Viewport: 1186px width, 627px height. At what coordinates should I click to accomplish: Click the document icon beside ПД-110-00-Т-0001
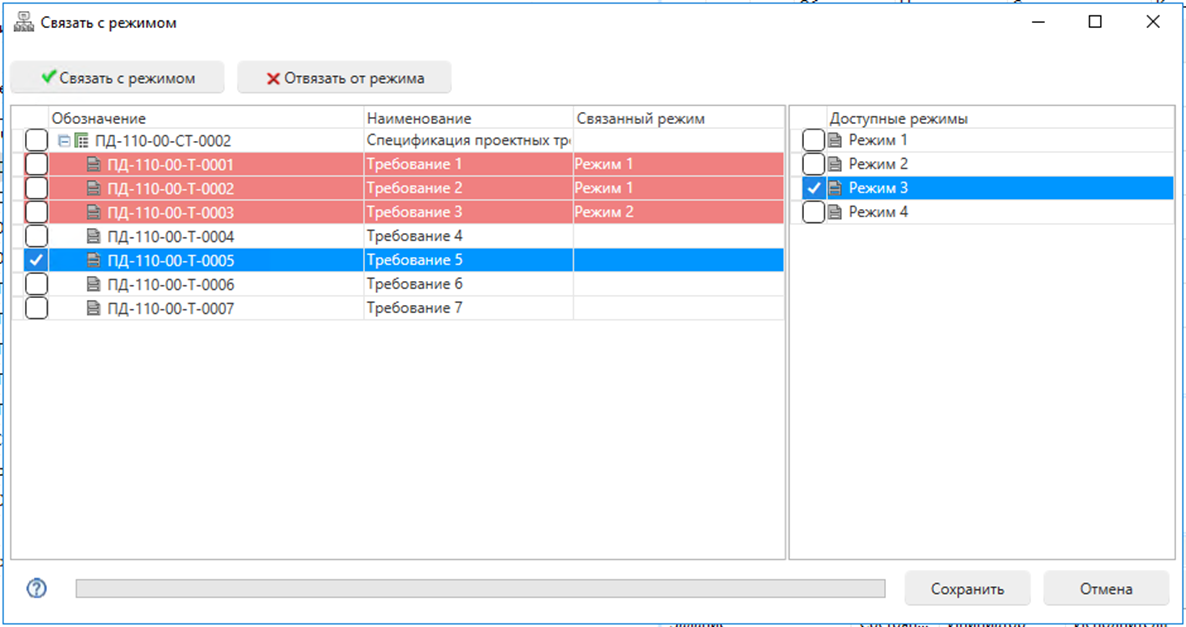pos(94,165)
